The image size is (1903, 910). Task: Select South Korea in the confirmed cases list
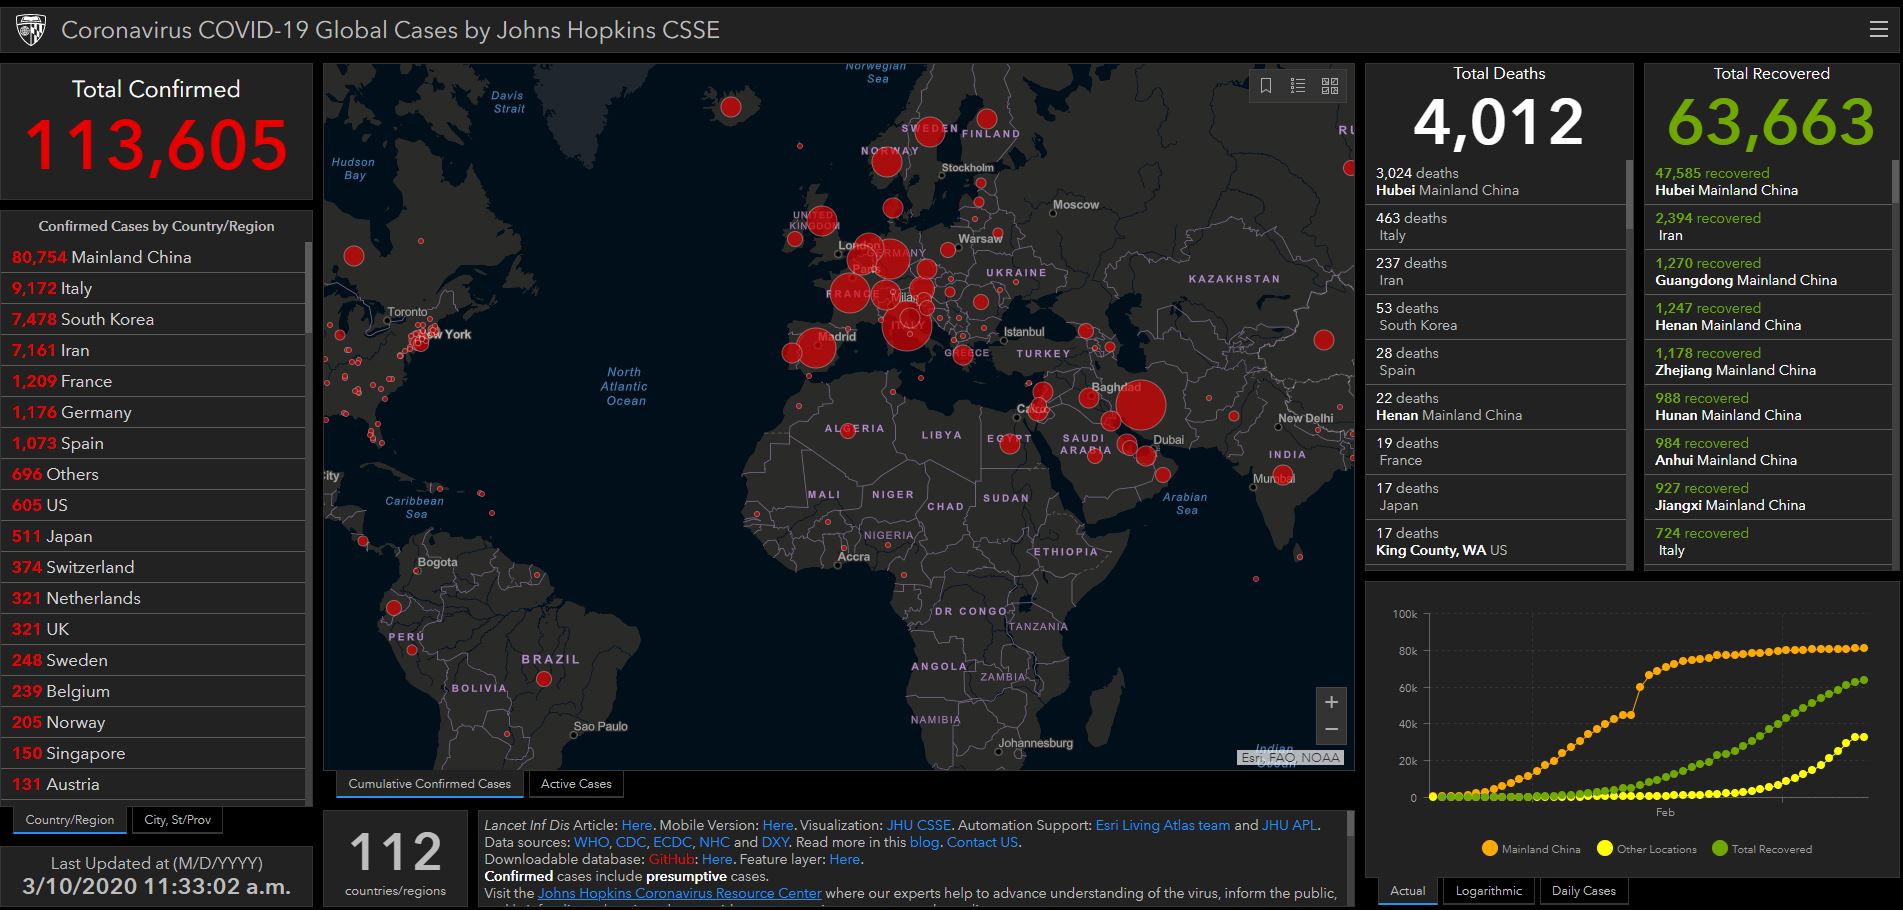[x=153, y=319]
